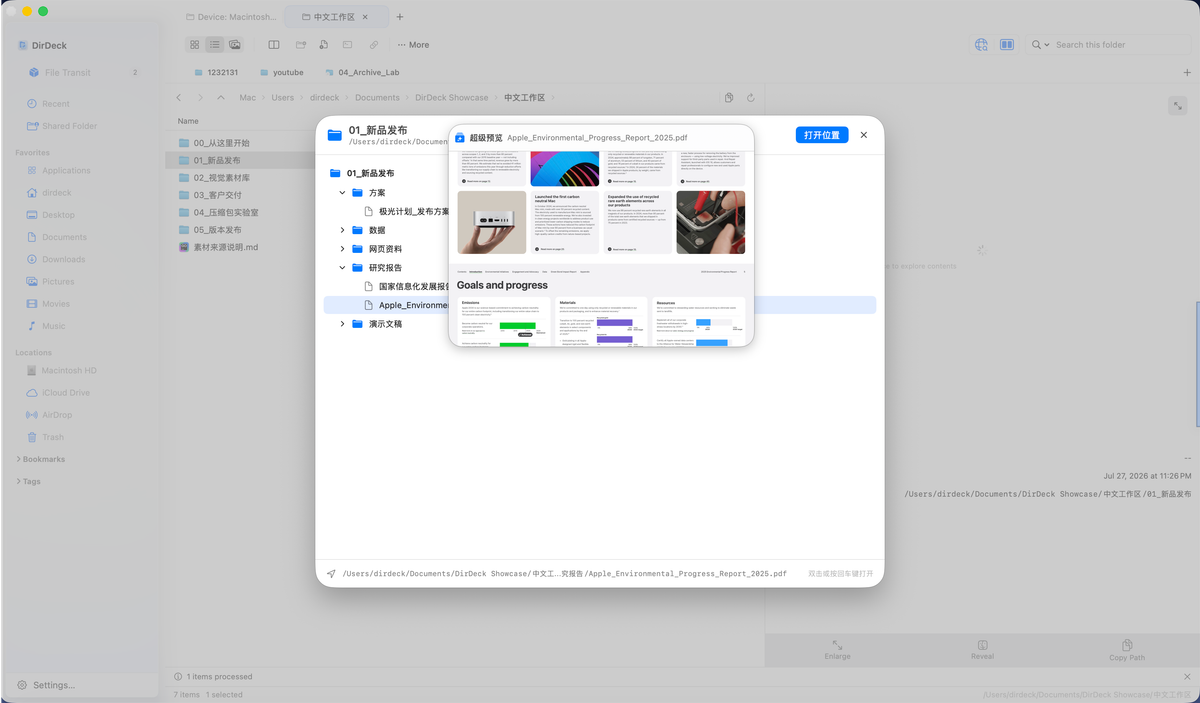Click Enlarge in preview pane
This screenshot has height=703, width=1200.
pyautogui.click(x=837, y=650)
